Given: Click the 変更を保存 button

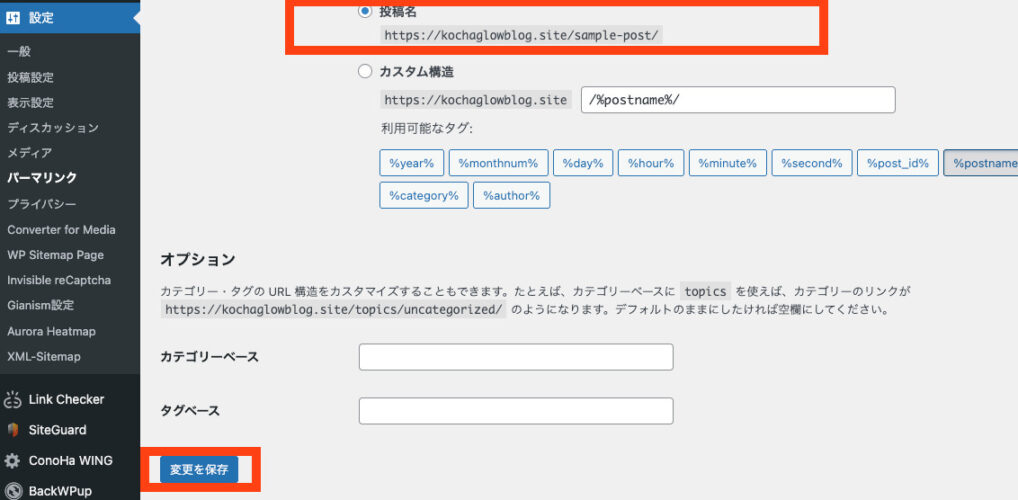Looking at the screenshot, I should pyautogui.click(x=199, y=470).
